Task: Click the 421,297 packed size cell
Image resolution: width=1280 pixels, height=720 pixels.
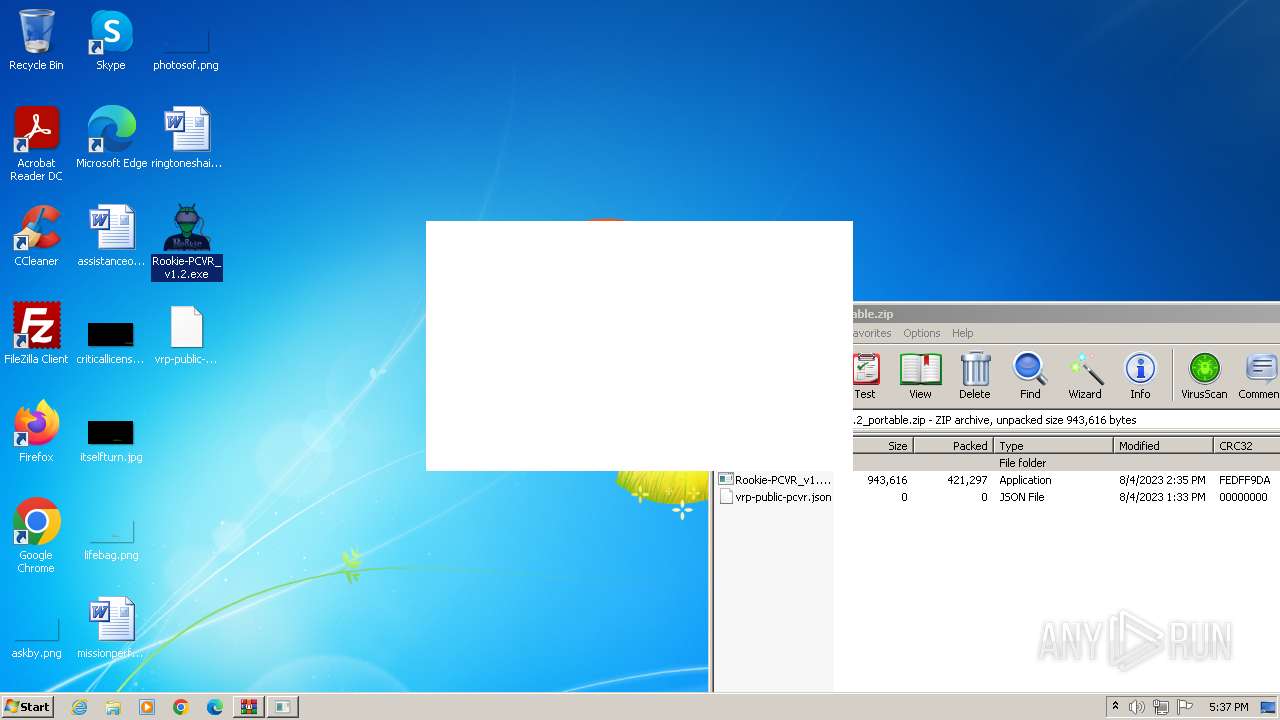Action: point(966,480)
